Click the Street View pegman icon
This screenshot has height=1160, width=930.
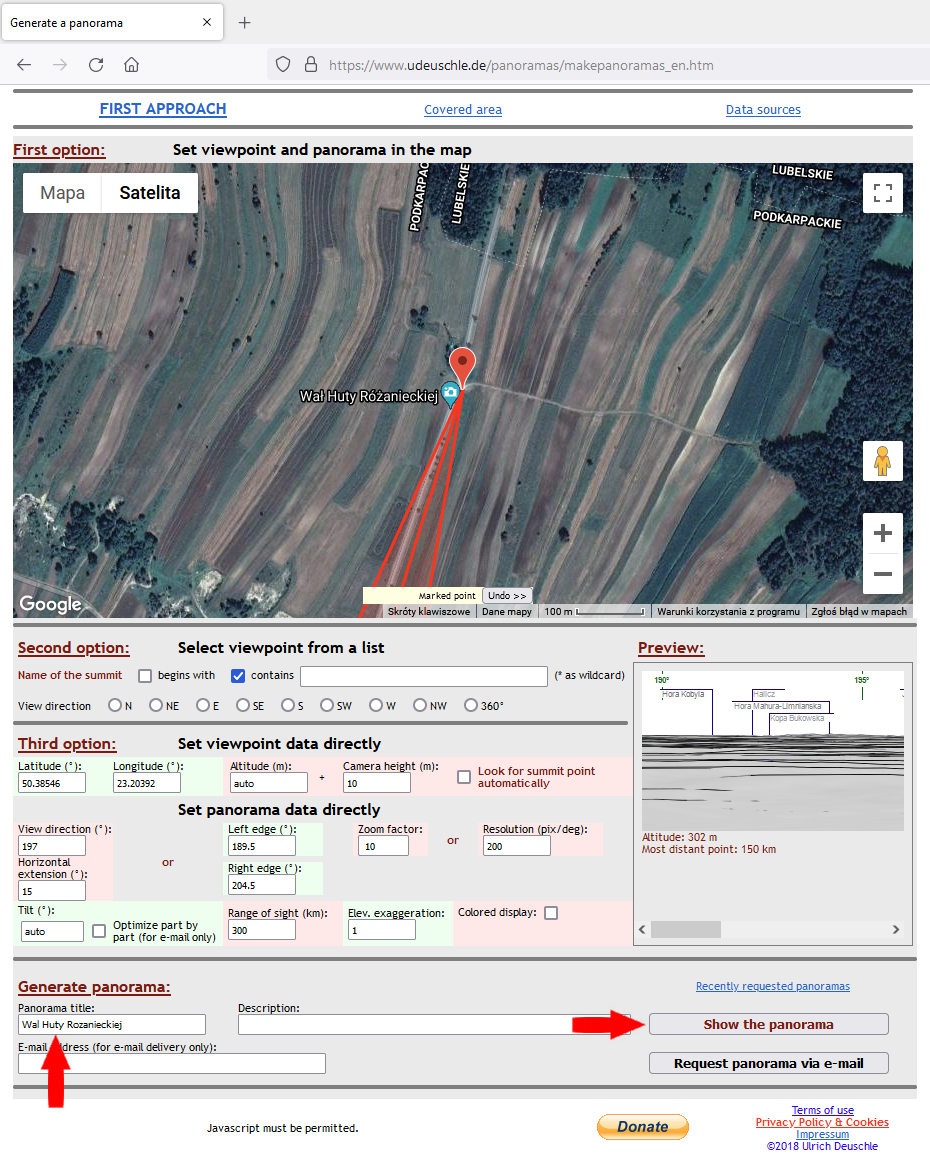tap(882, 461)
